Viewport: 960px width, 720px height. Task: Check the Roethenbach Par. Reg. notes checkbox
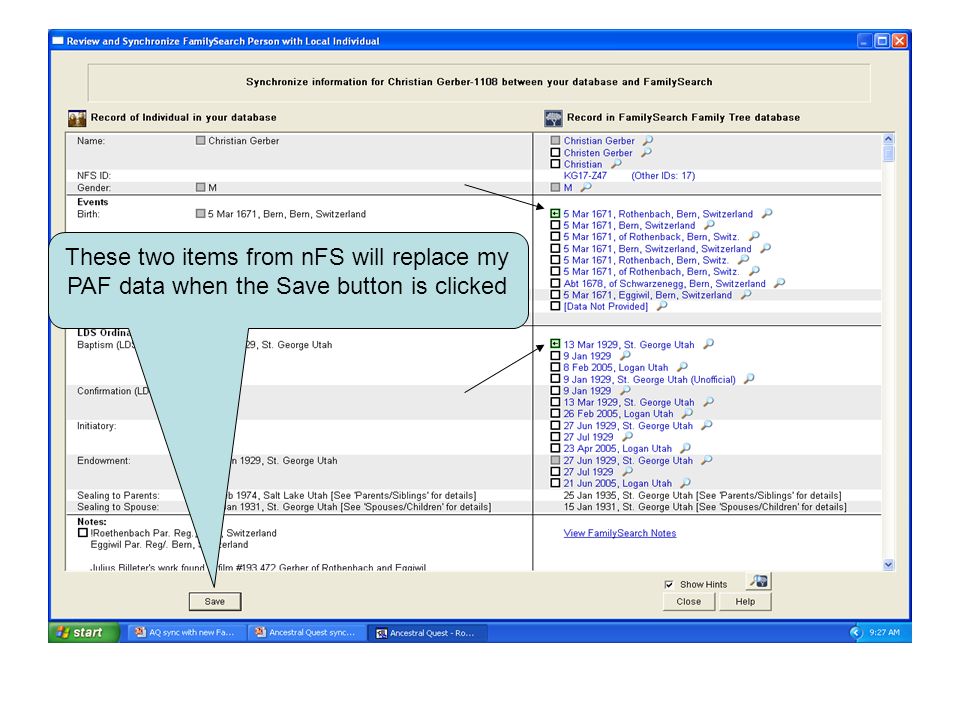click(x=83, y=533)
